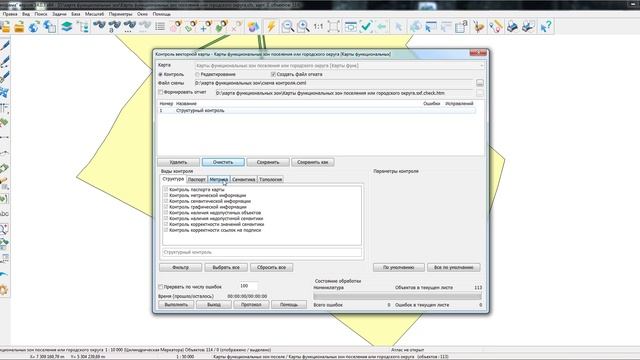The height and width of the screenshot is (360, 640).
Task: Open the map layers stack icon
Action: point(67,27)
